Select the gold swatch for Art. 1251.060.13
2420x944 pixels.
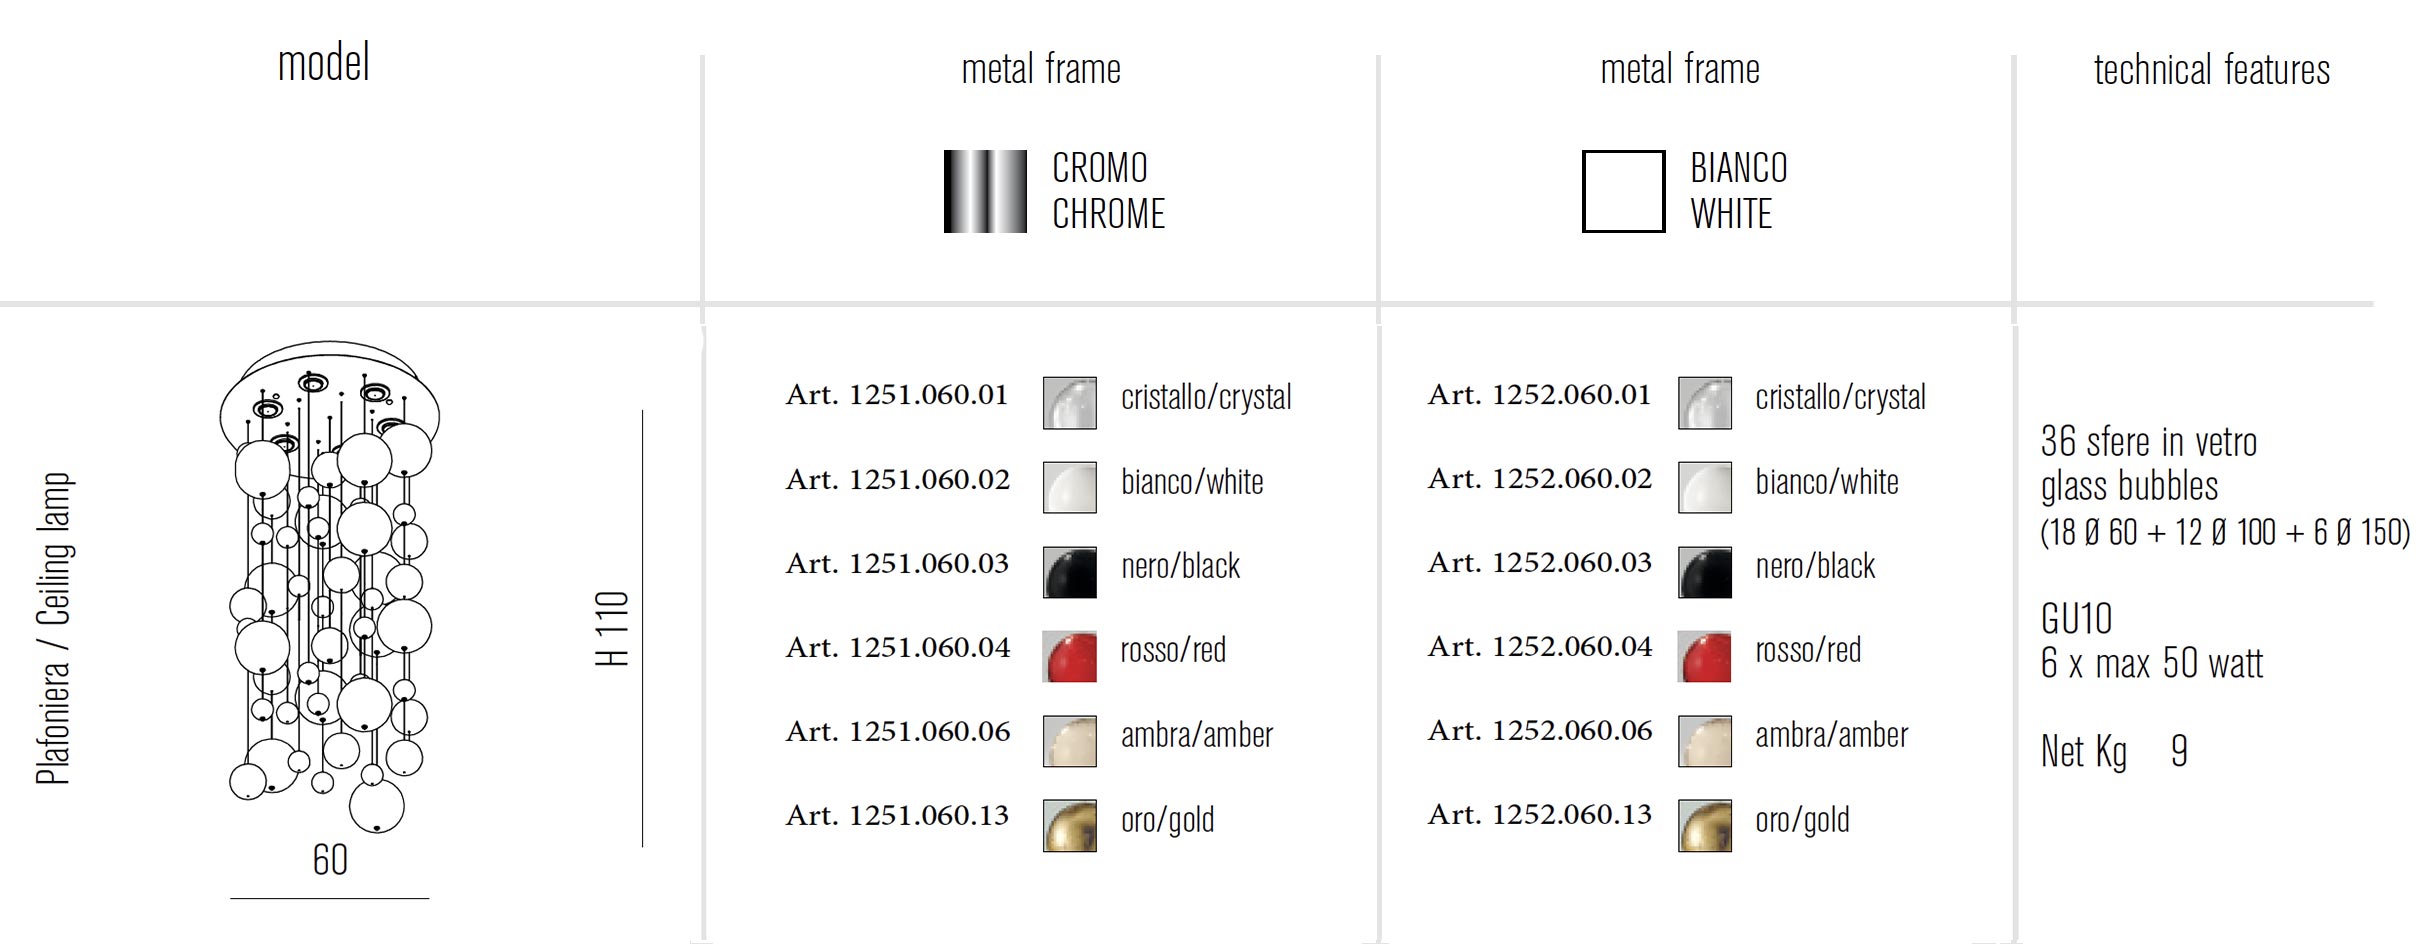click(x=1069, y=825)
